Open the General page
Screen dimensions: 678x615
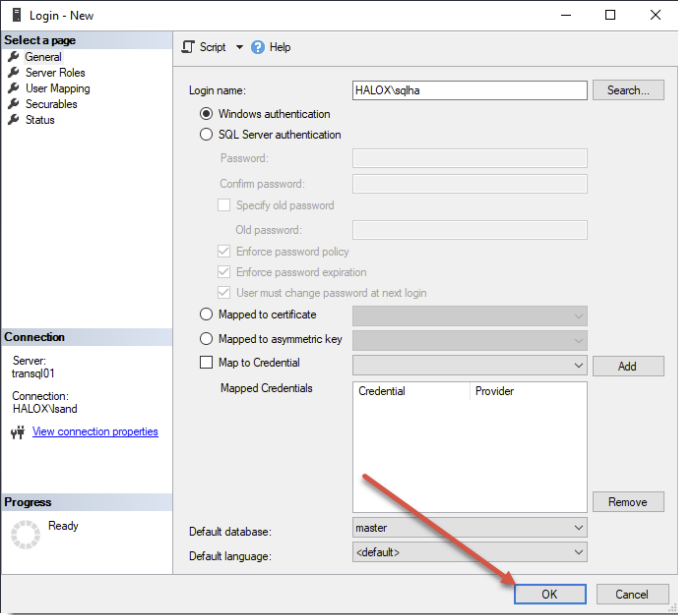coord(43,57)
